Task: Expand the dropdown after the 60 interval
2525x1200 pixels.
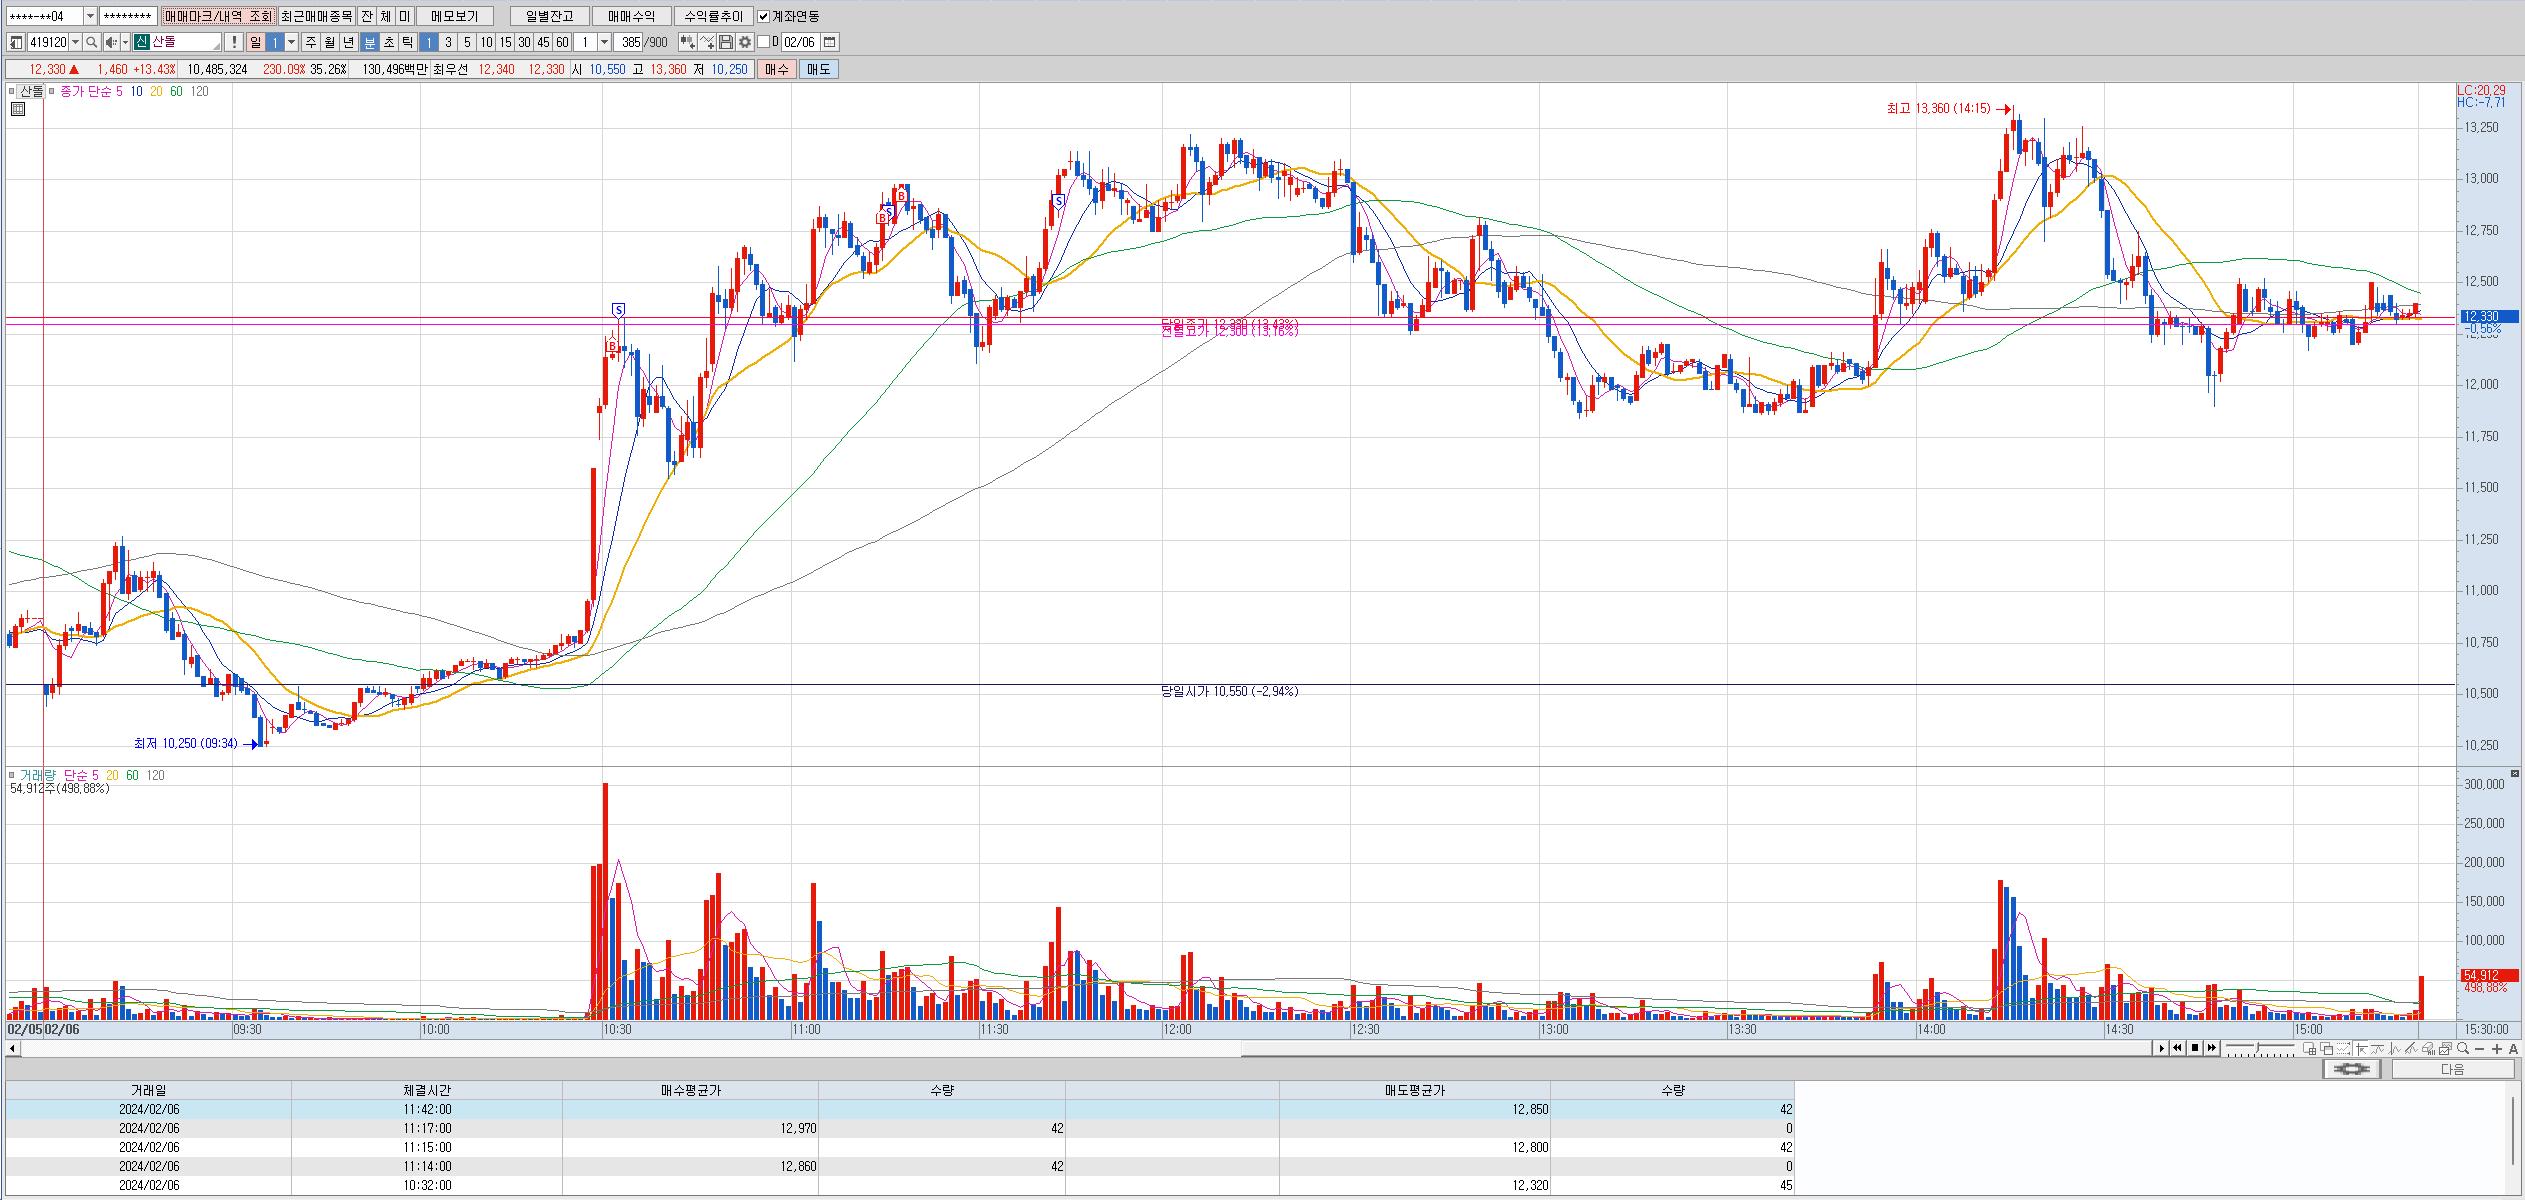Action: pos(605,42)
